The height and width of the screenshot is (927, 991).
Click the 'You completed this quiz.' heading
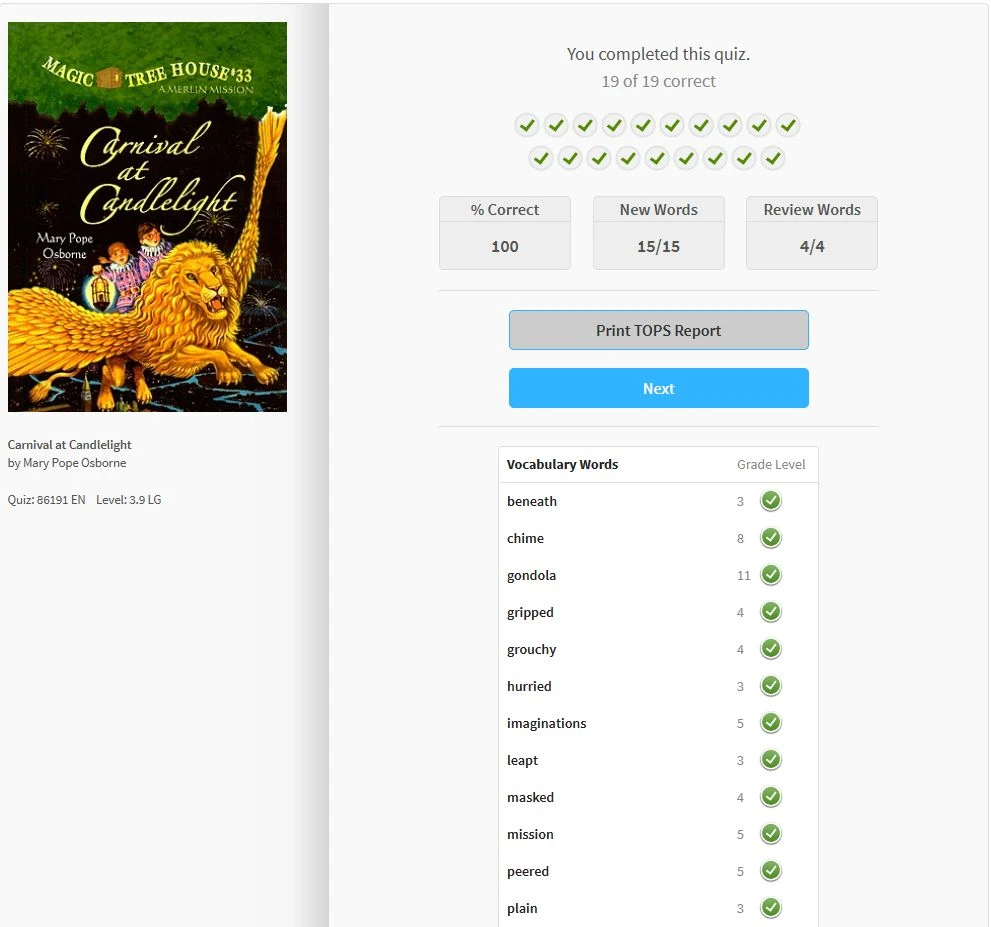pos(658,54)
